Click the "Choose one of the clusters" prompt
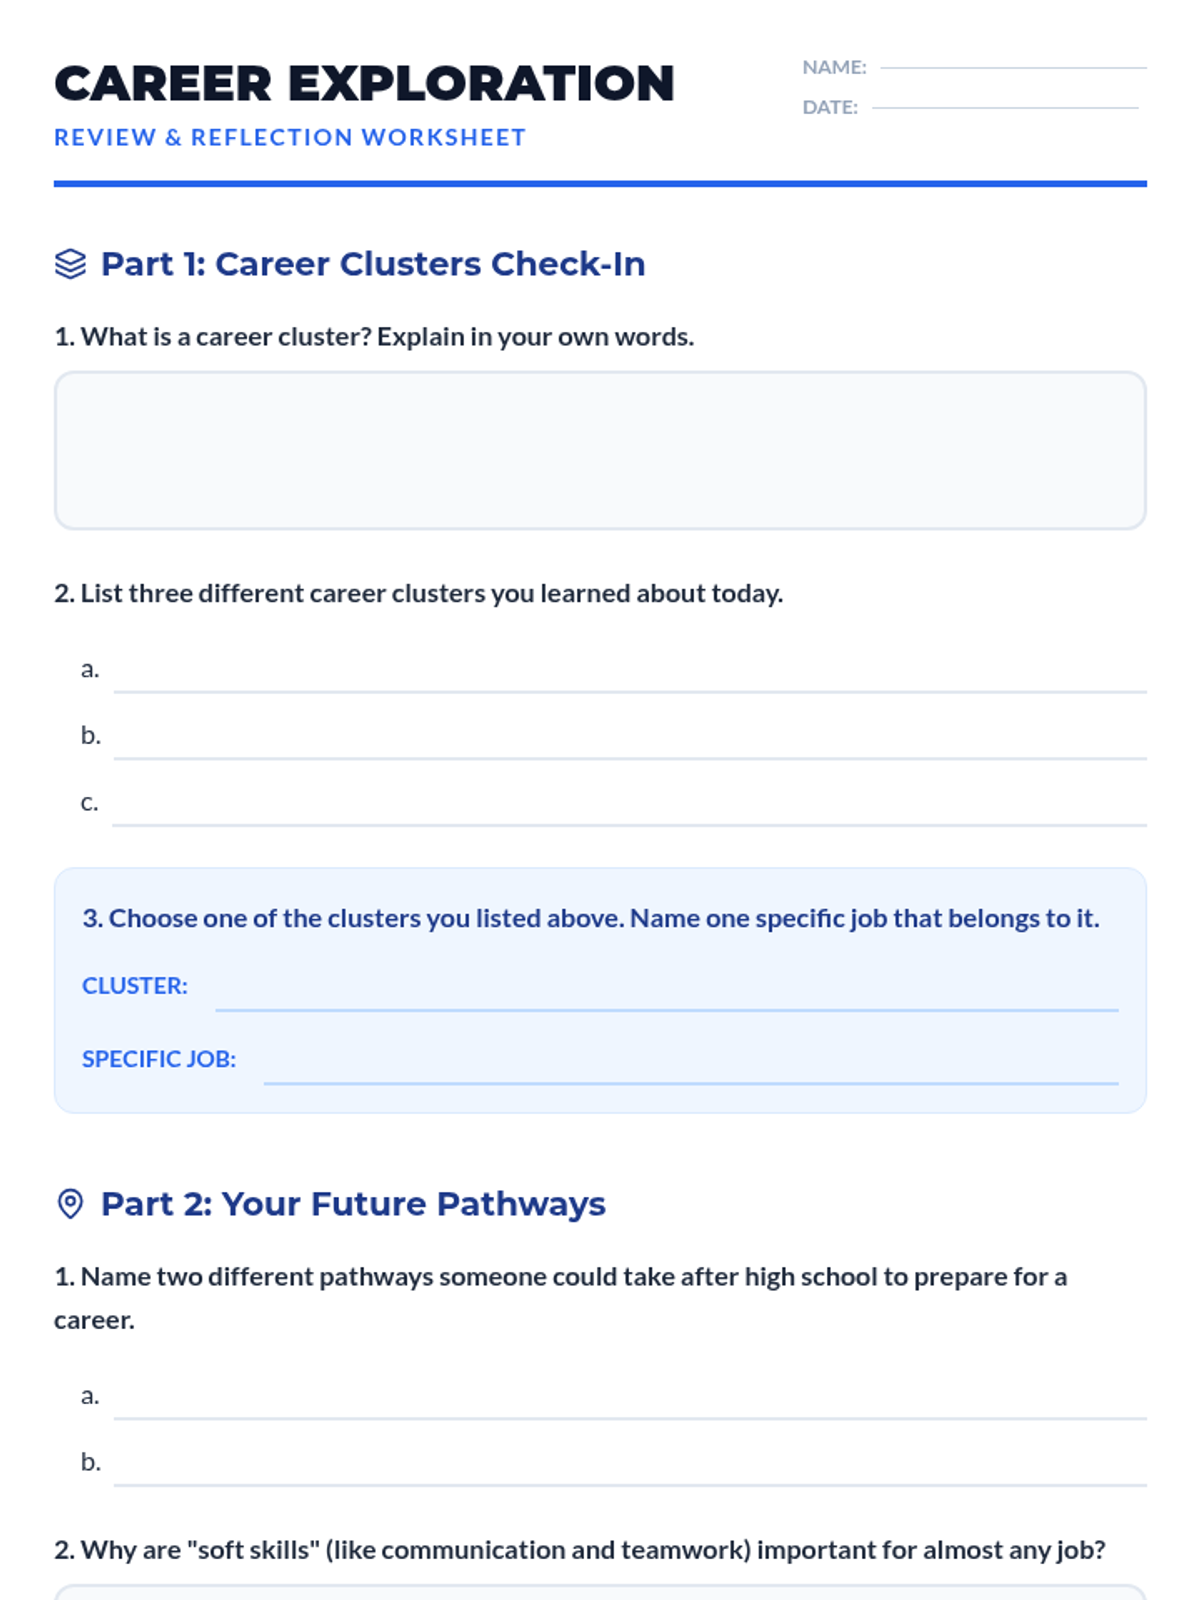 click(x=590, y=918)
